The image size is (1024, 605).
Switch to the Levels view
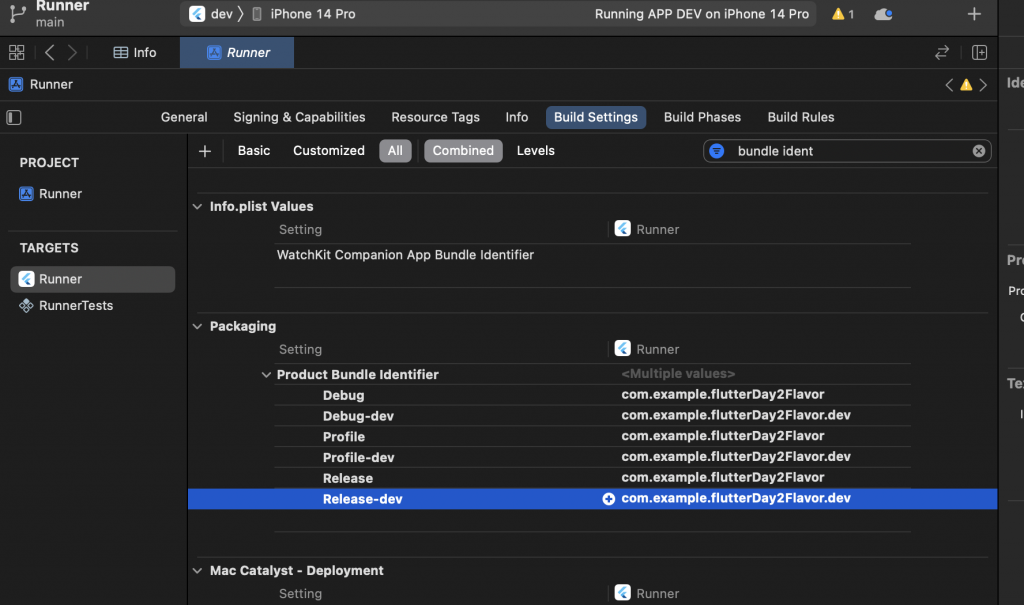pos(535,151)
